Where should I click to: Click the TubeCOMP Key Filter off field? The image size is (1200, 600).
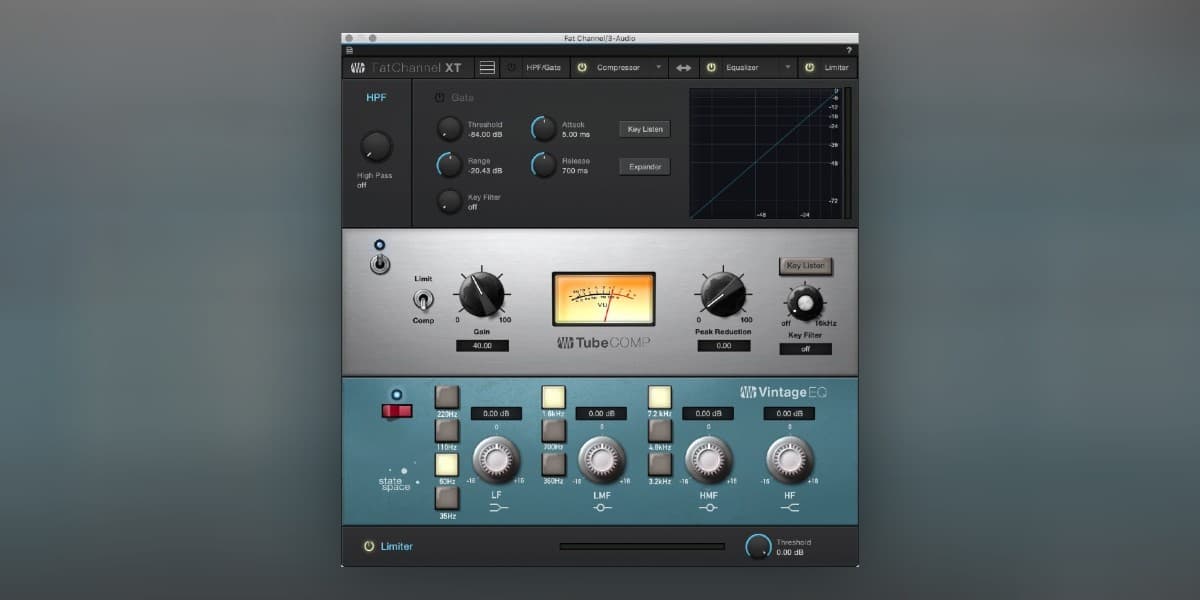coord(805,349)
